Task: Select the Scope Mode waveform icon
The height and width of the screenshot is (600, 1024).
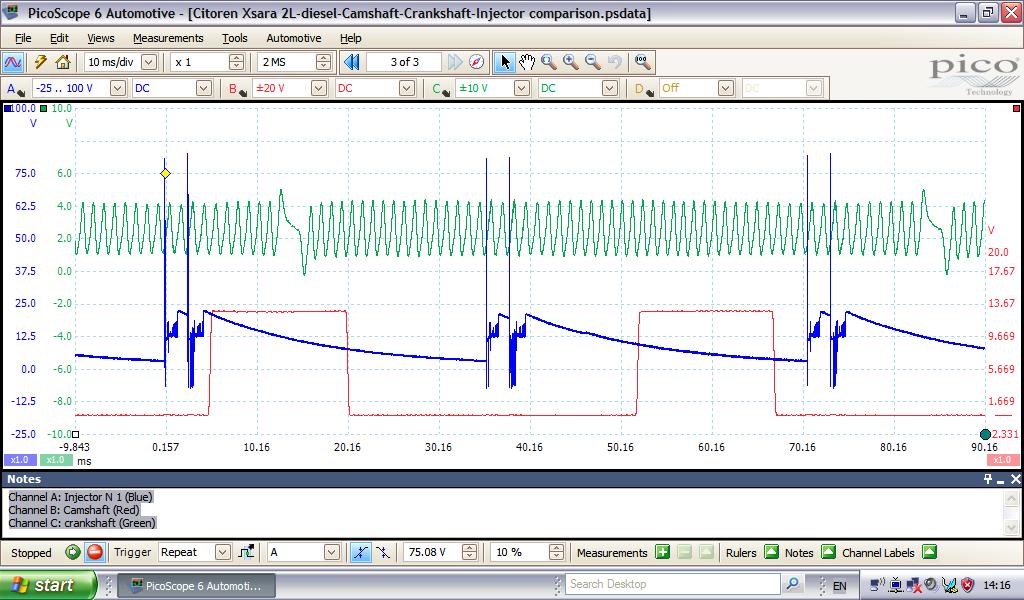Action: [13, 62]
